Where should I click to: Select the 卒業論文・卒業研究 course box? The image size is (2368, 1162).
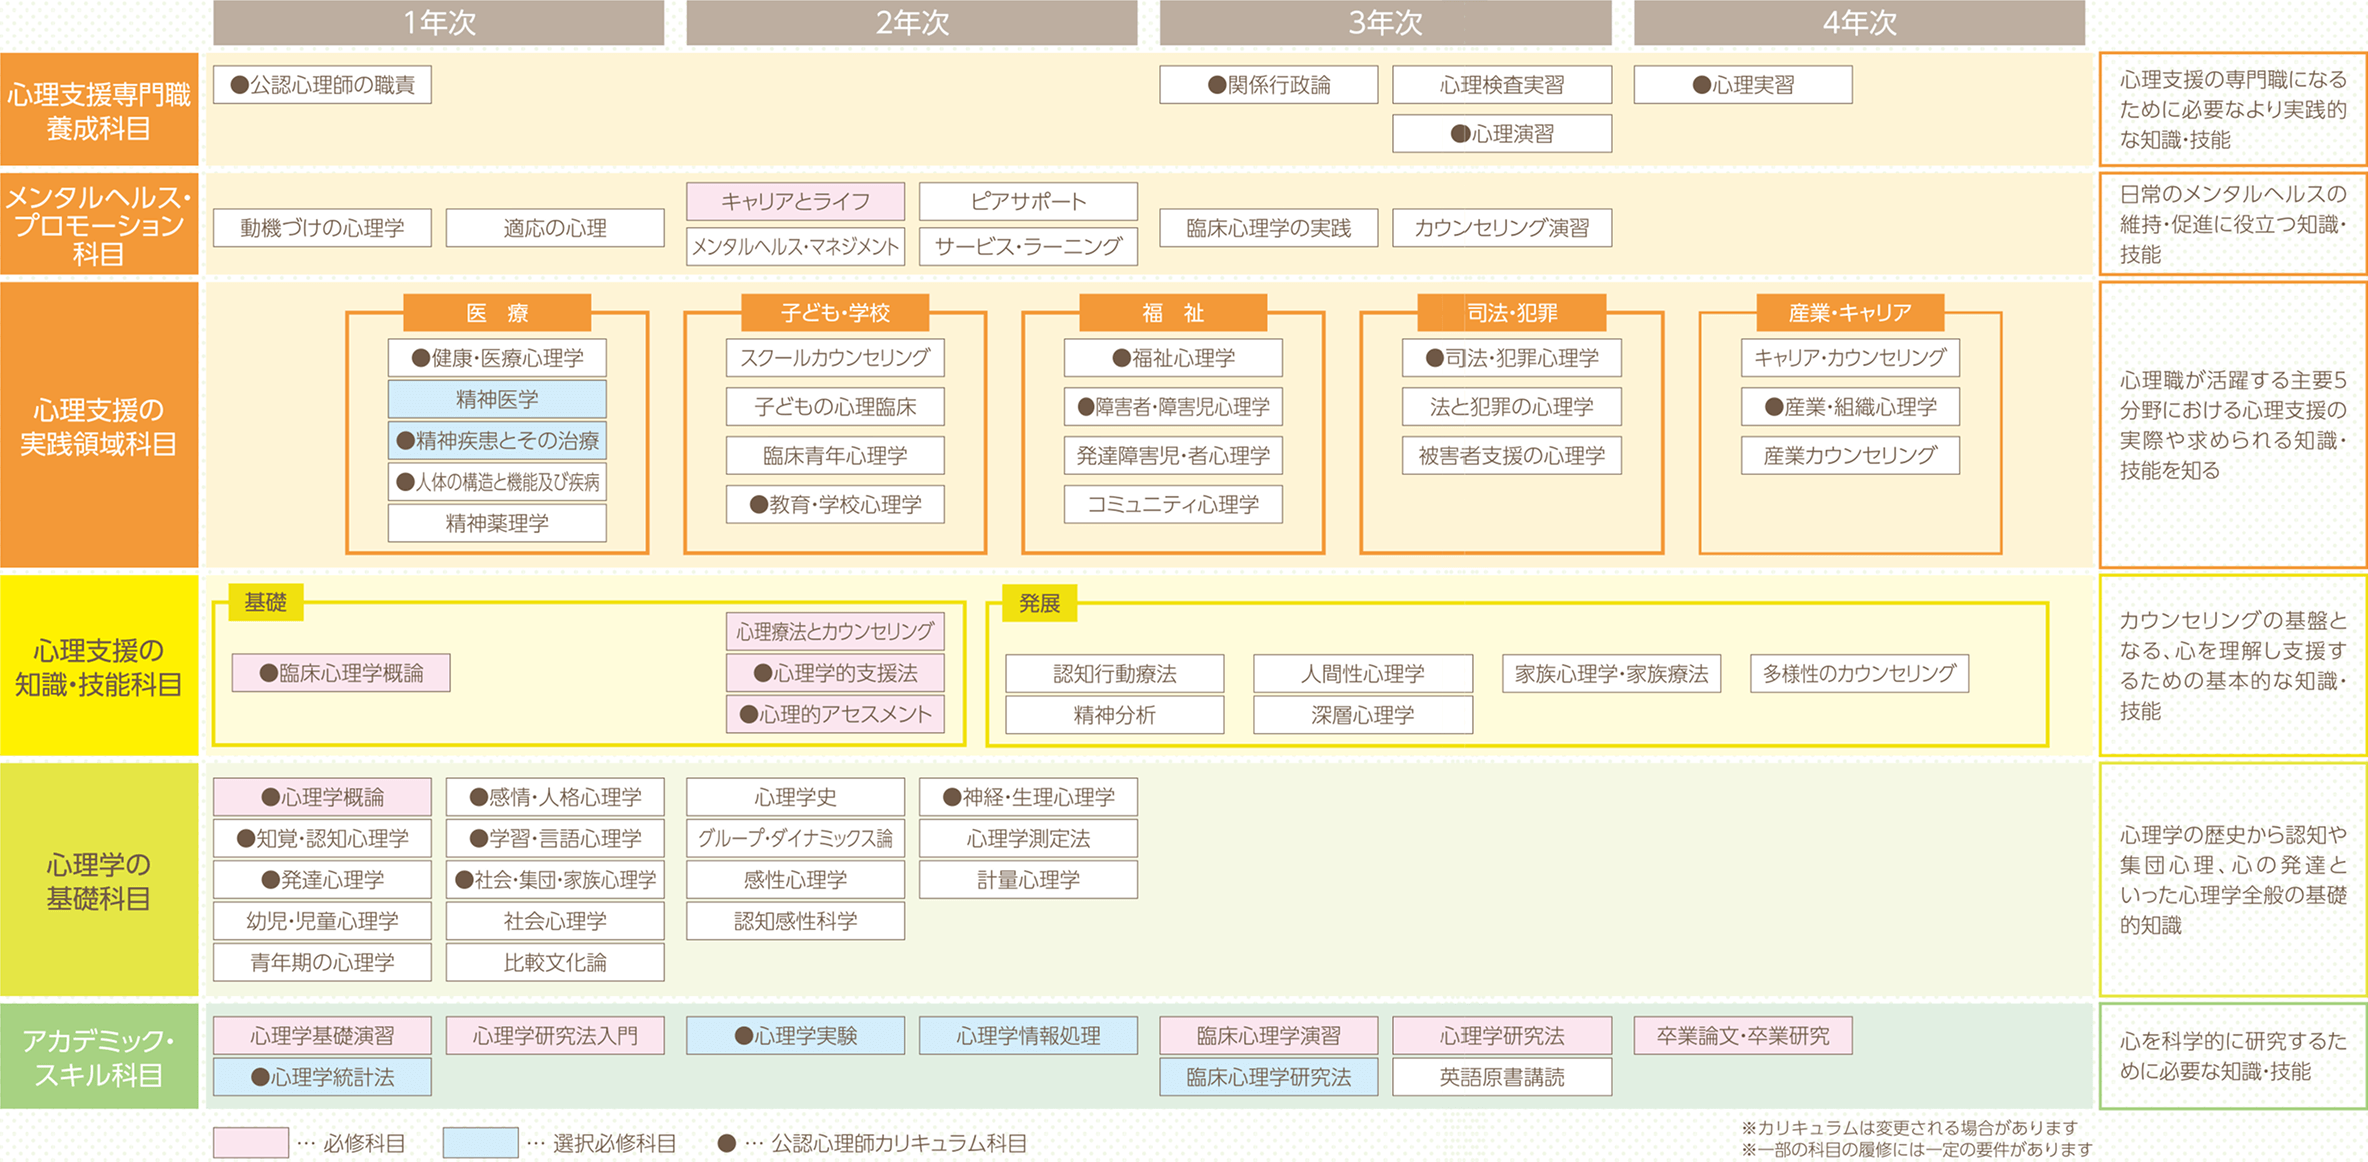click(x=1742, y=1035)
